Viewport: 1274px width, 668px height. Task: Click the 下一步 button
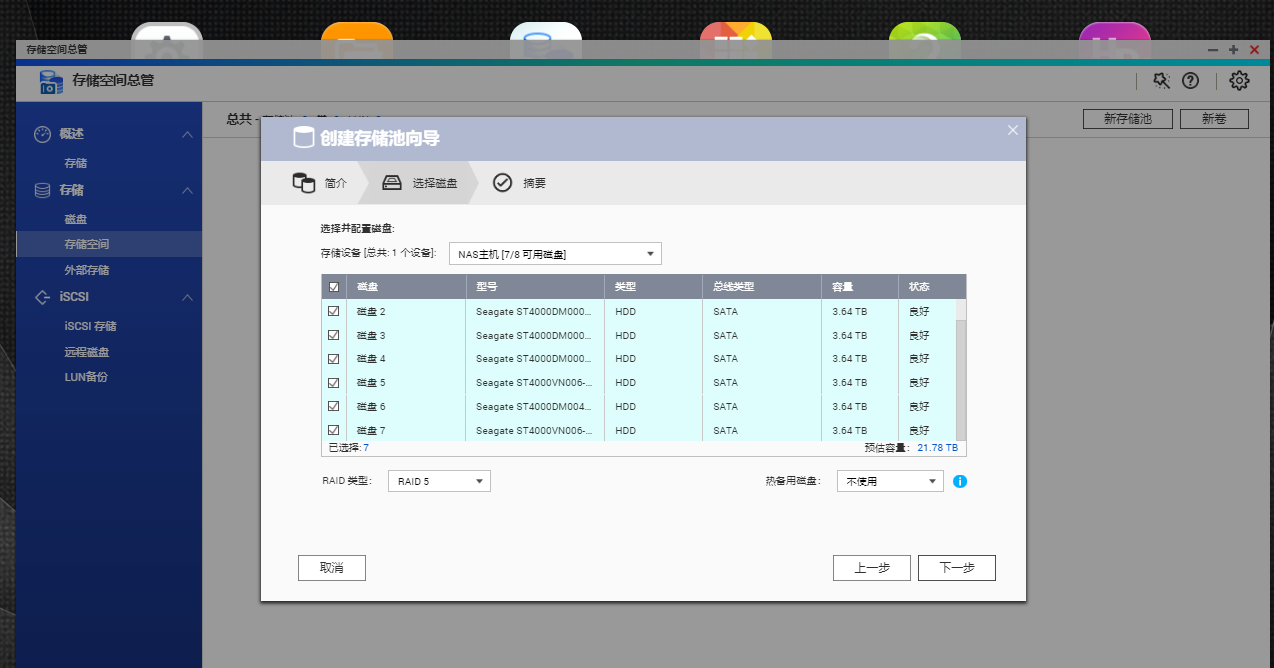(x=956, y=567)
